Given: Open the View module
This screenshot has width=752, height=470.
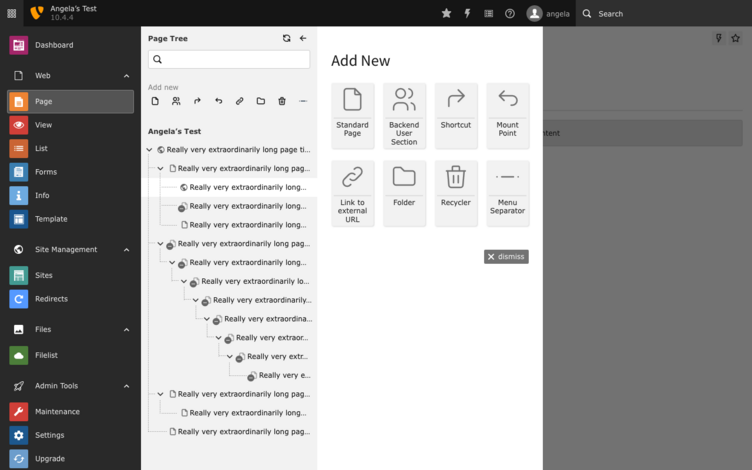Looking at the screenshot, I should (70, 125).
